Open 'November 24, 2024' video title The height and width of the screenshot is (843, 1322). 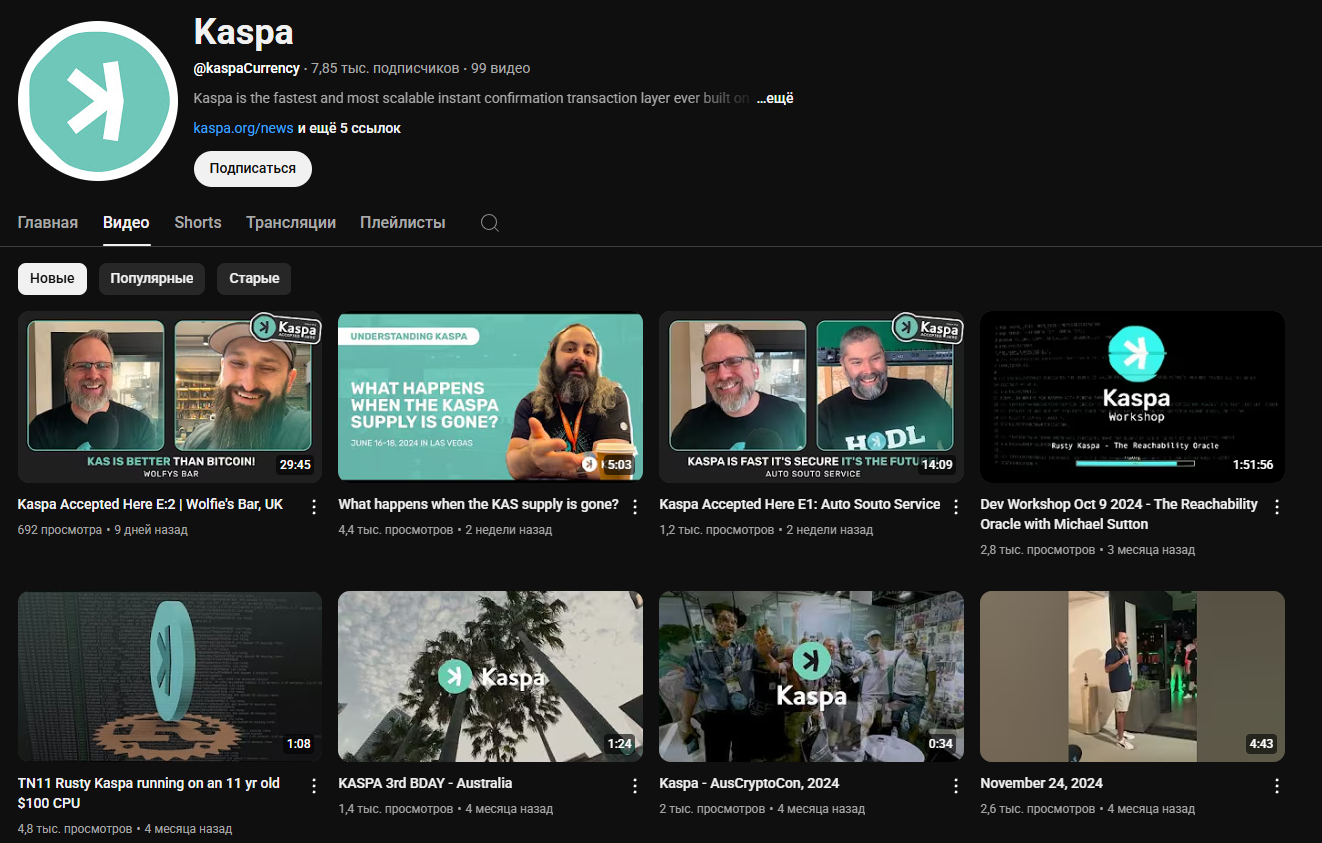1042,784
